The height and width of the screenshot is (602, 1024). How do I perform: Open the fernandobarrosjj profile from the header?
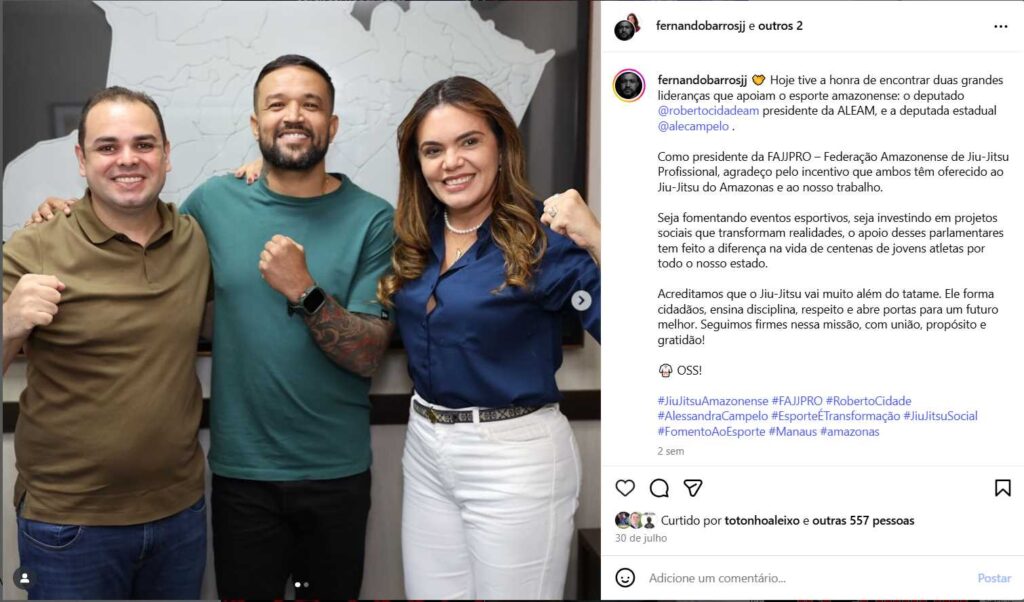(700, 26)
